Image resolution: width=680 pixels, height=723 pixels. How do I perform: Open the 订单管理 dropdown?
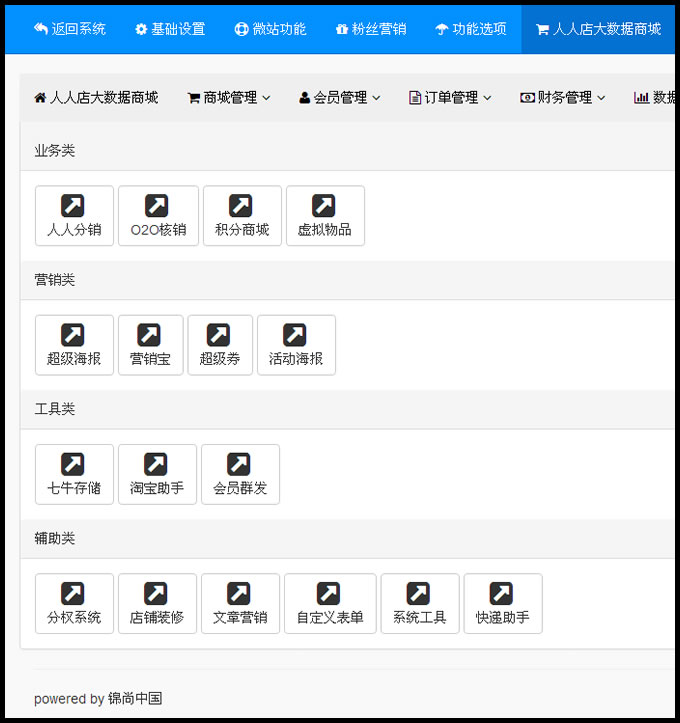450,98
